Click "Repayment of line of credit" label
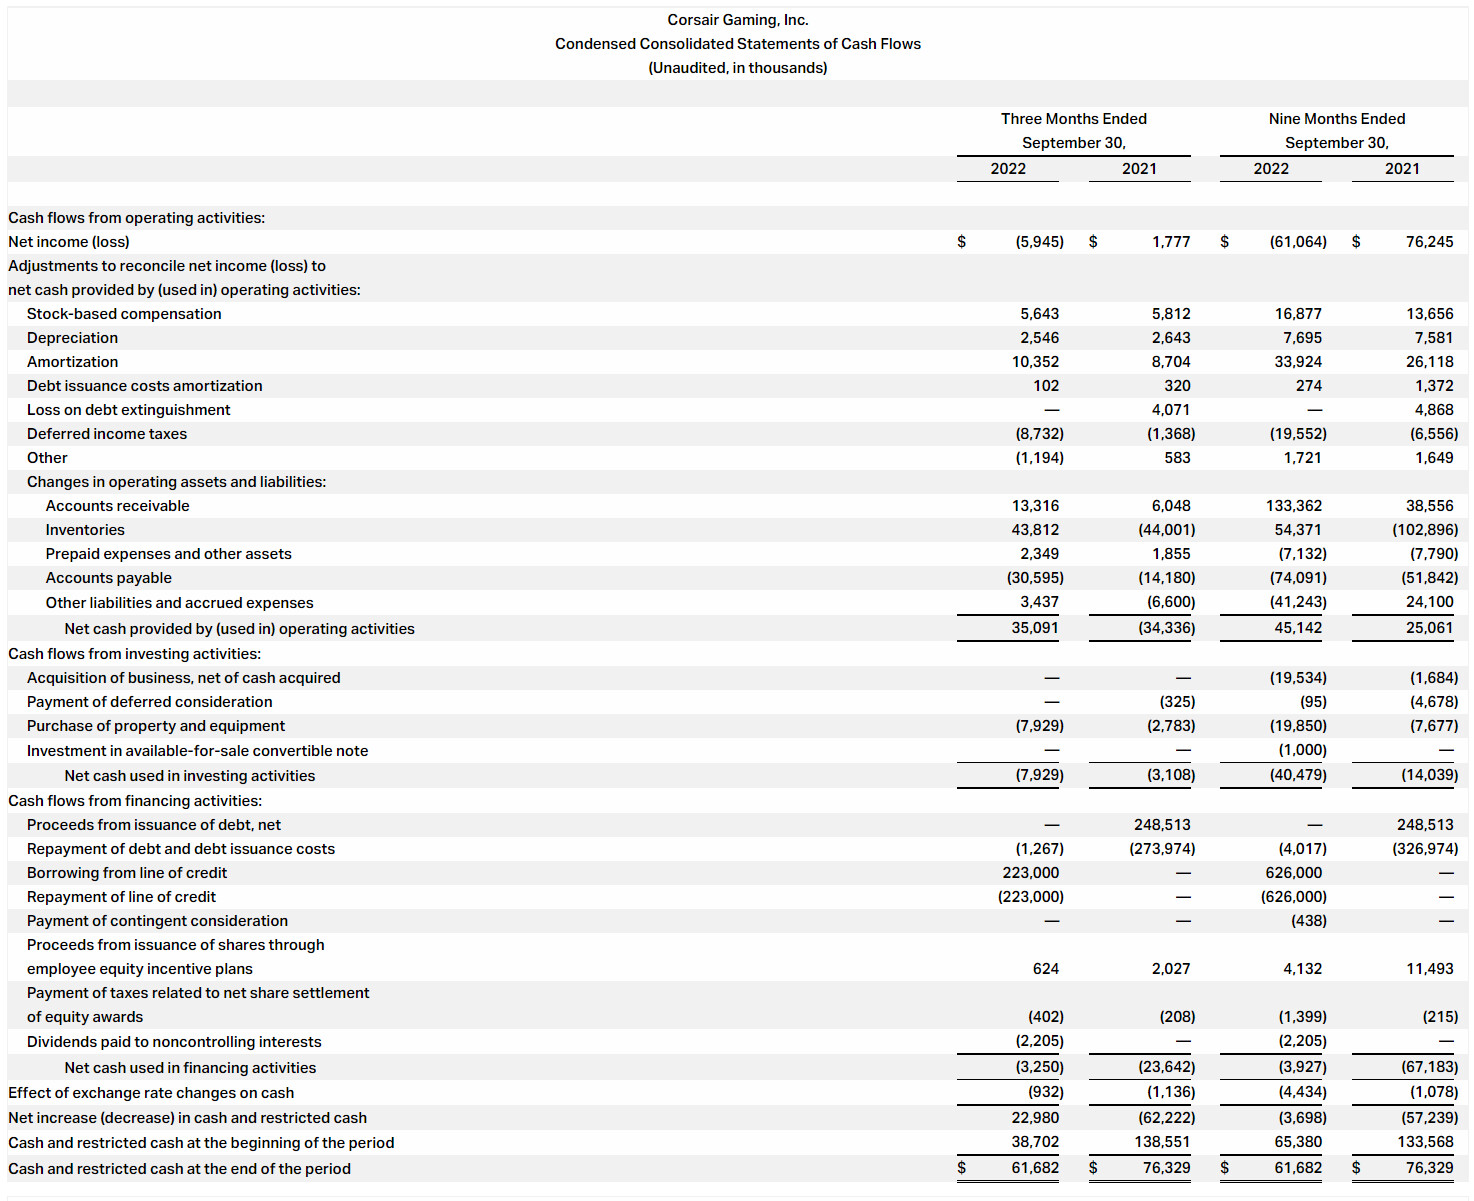The image size is (1474, 1201). (x=121, y=897)
